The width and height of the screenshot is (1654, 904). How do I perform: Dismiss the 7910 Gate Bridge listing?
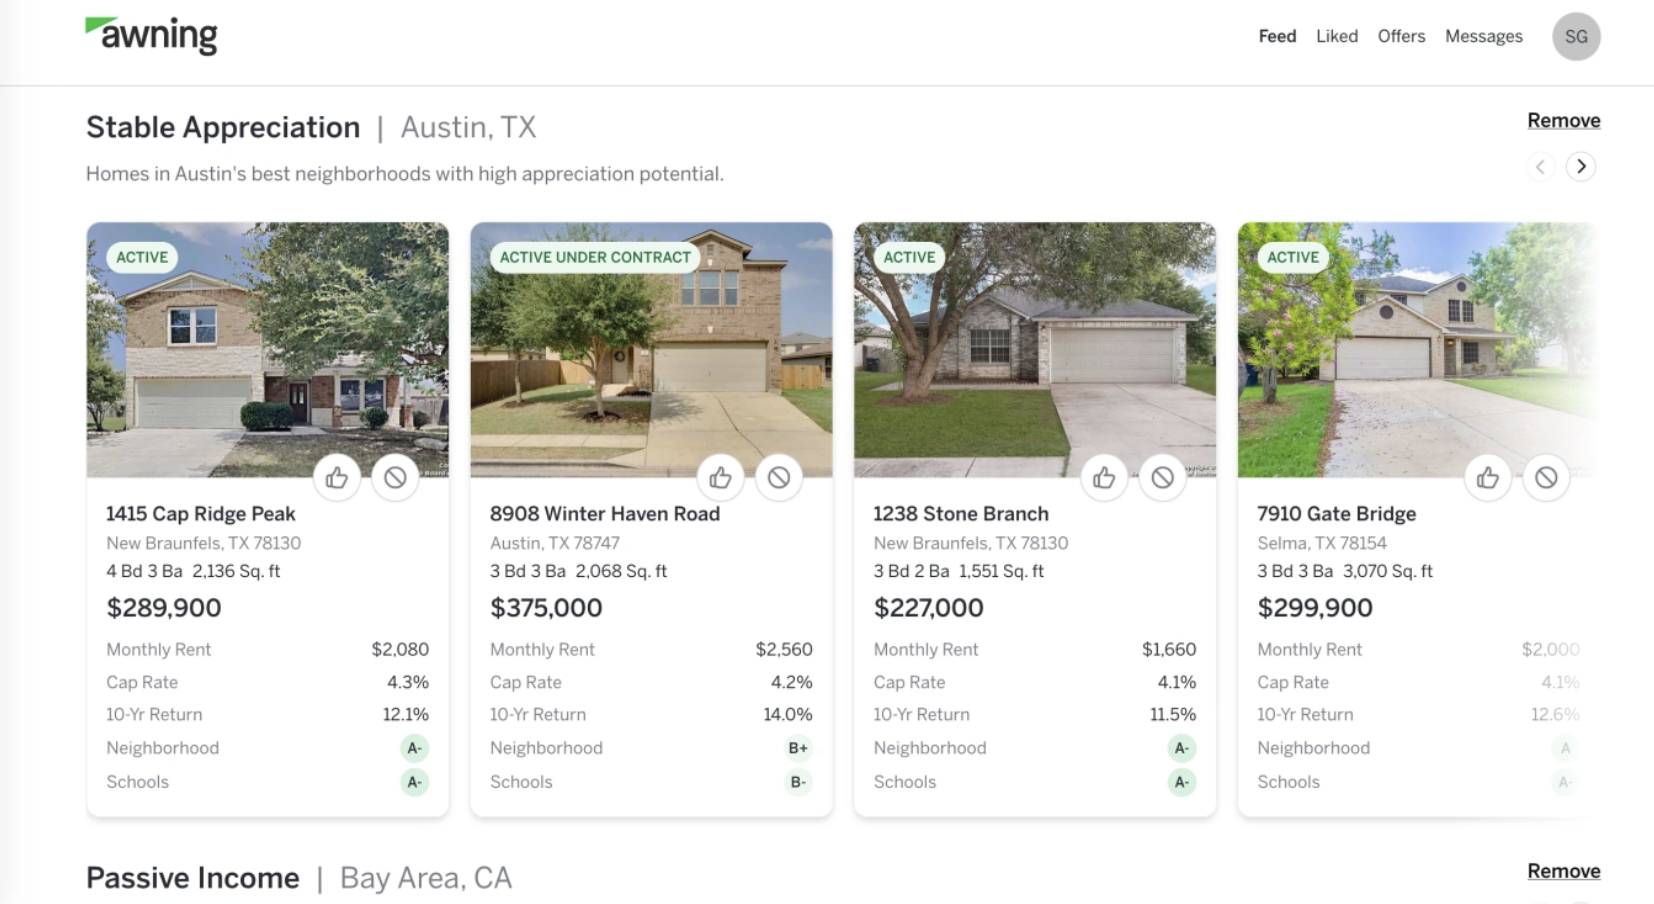coord(1546,478)
